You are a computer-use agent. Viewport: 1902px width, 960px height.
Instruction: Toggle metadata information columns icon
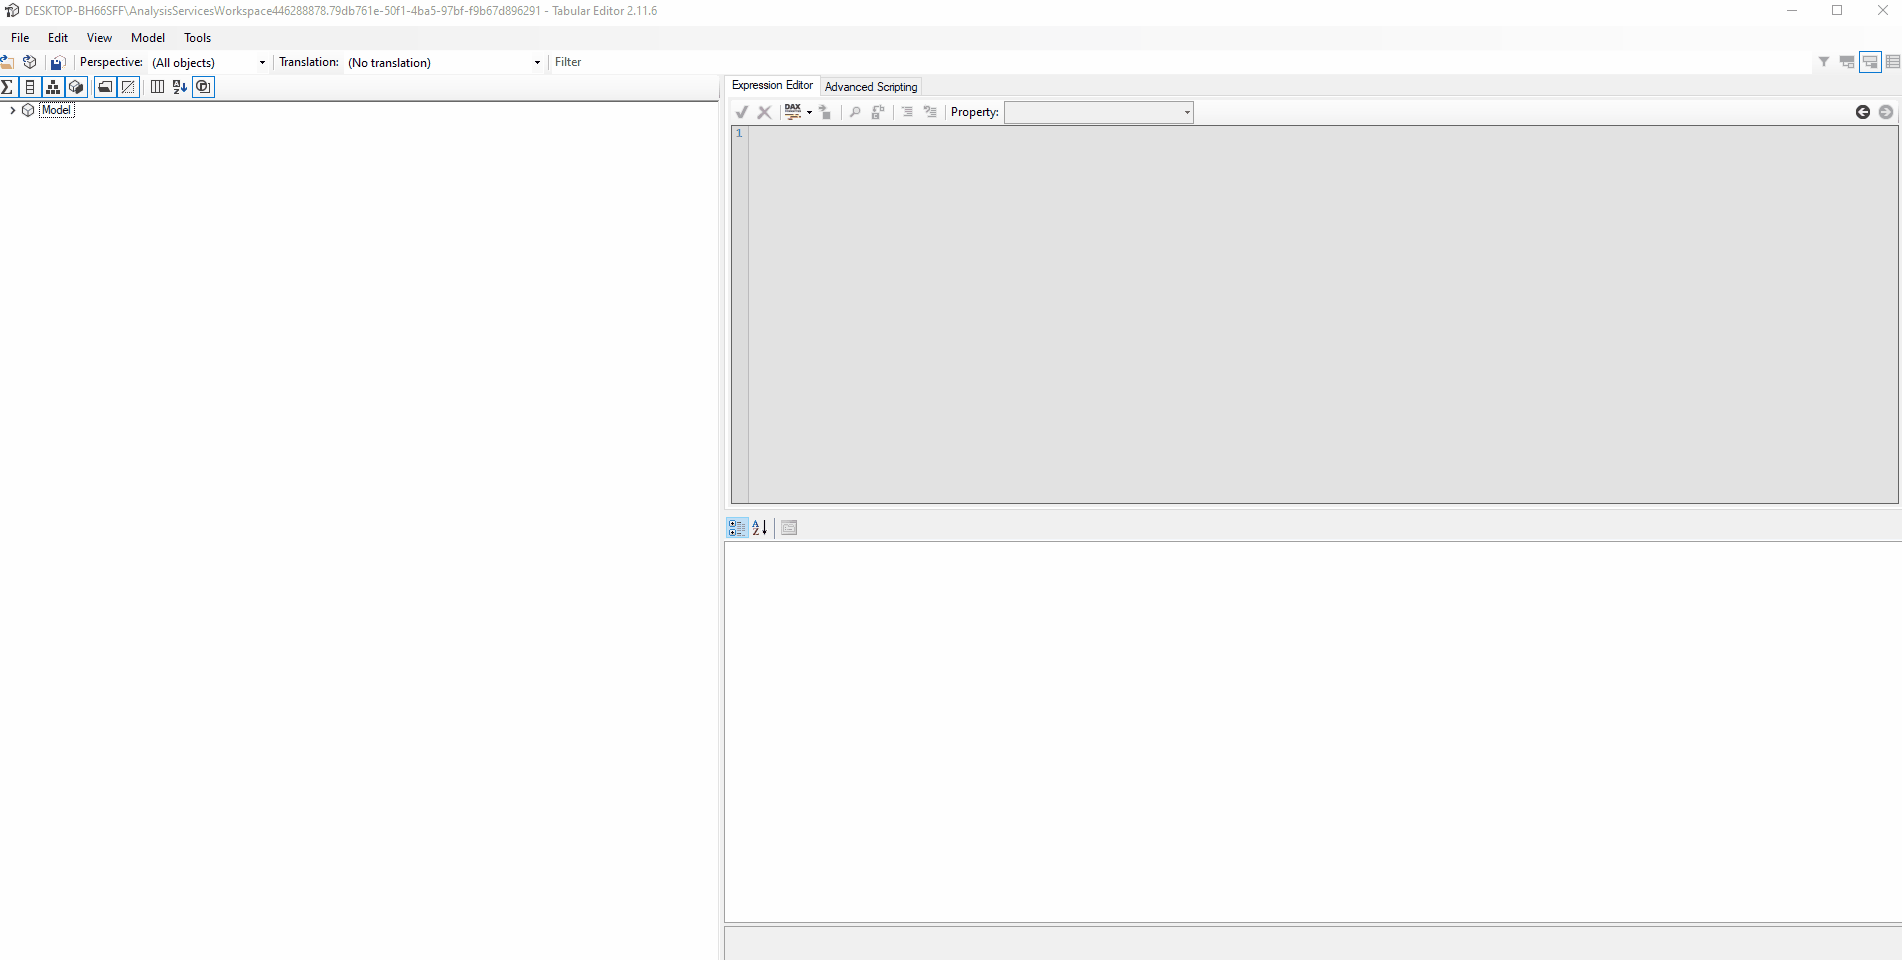coord(157,87)
